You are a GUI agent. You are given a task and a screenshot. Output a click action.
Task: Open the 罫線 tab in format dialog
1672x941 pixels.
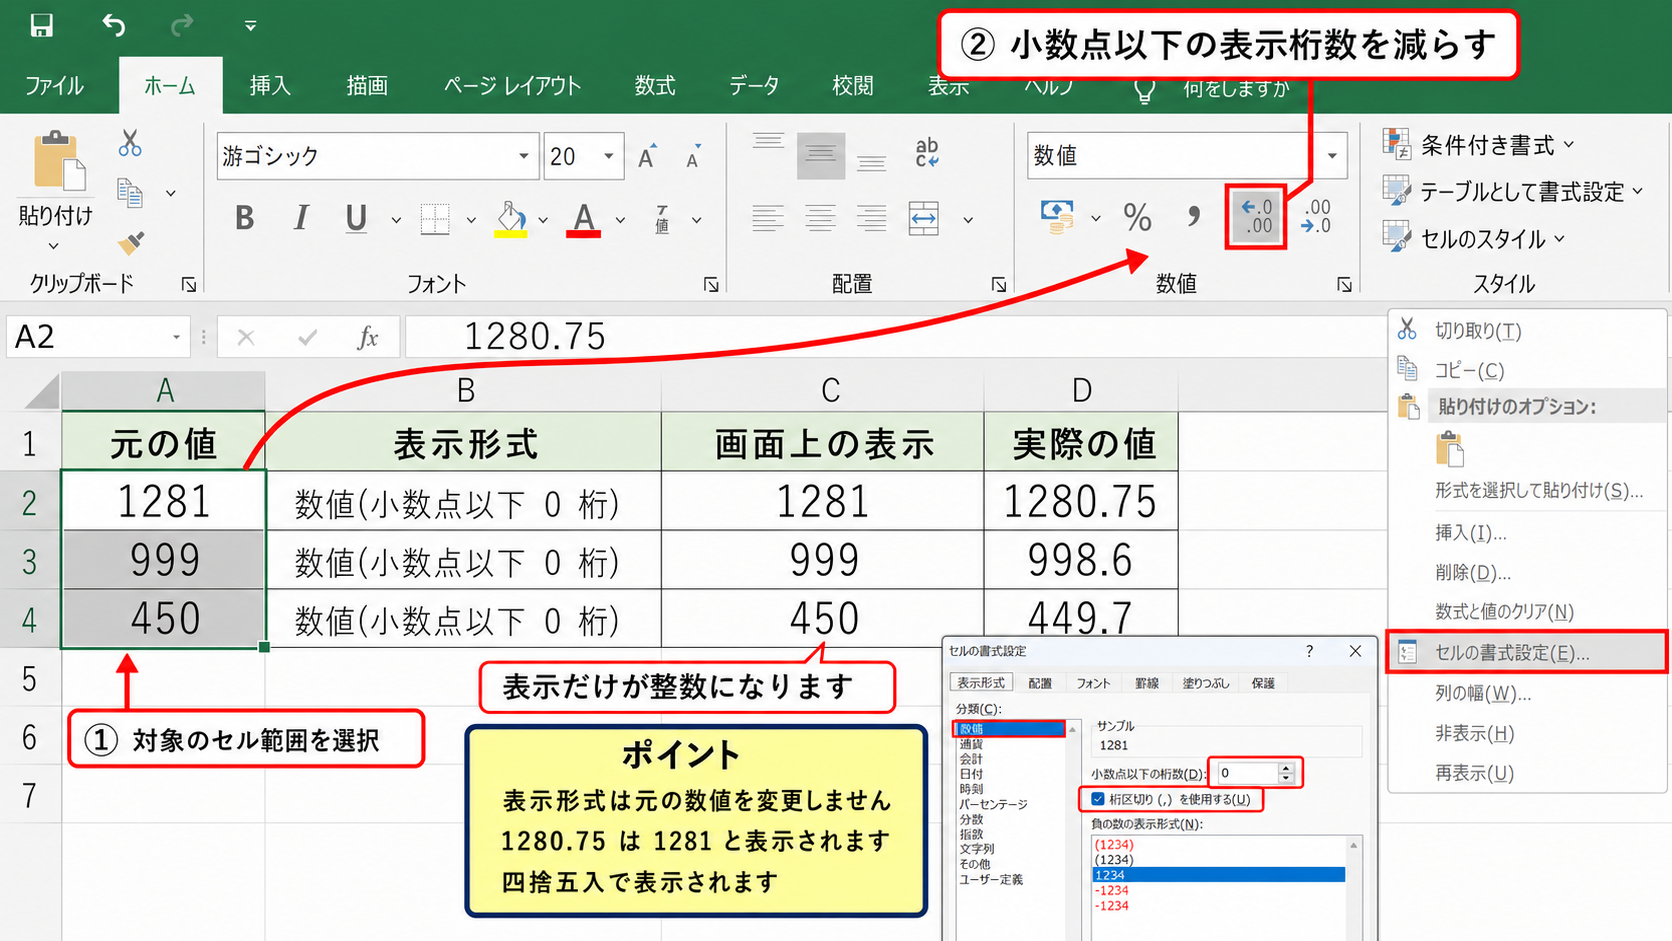1147,683
